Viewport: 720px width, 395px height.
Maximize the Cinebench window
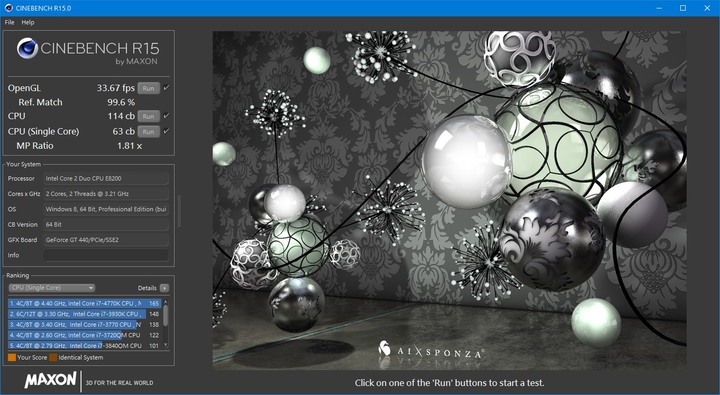(683, 8)
